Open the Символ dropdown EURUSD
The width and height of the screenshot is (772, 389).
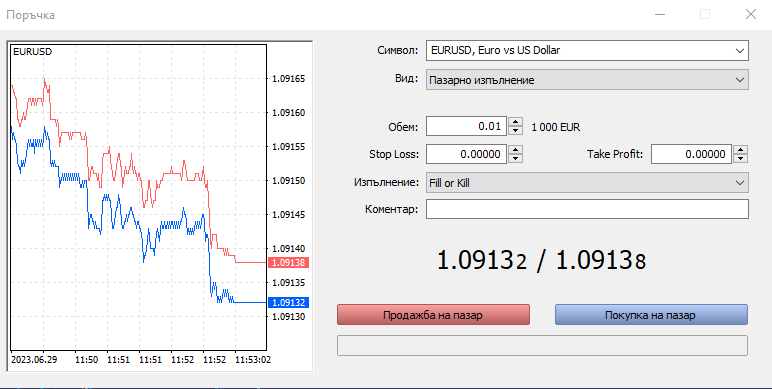click(587, 50)
